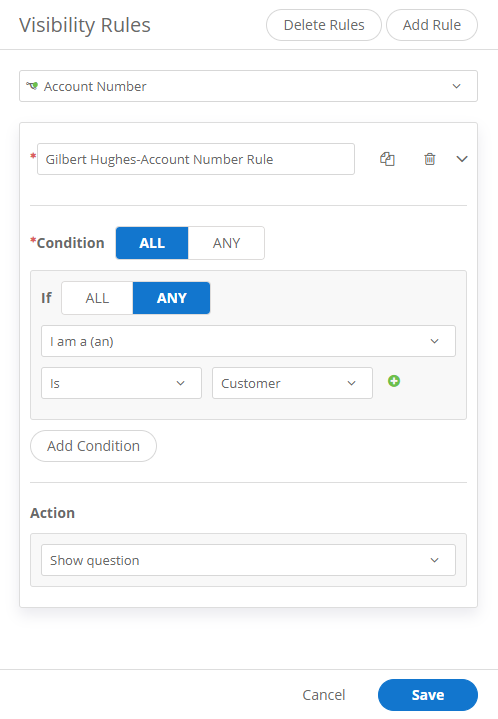Click the Add Condition button
Screen dimensions: 498x719
94,446
